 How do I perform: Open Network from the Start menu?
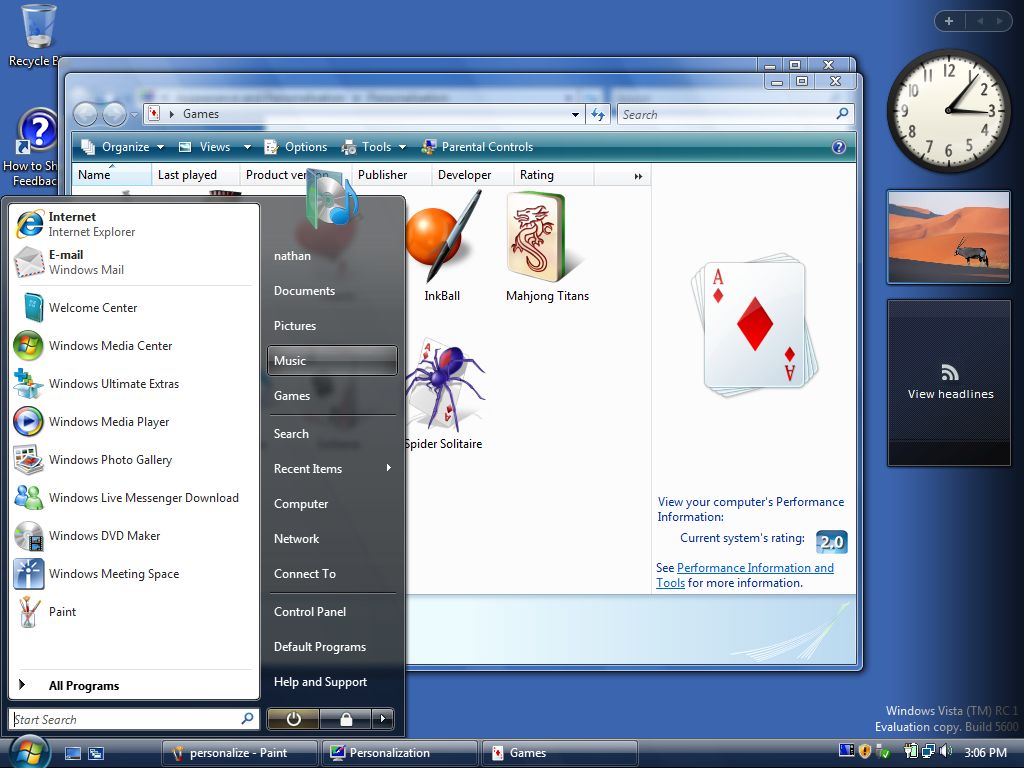tap(332, 538)
